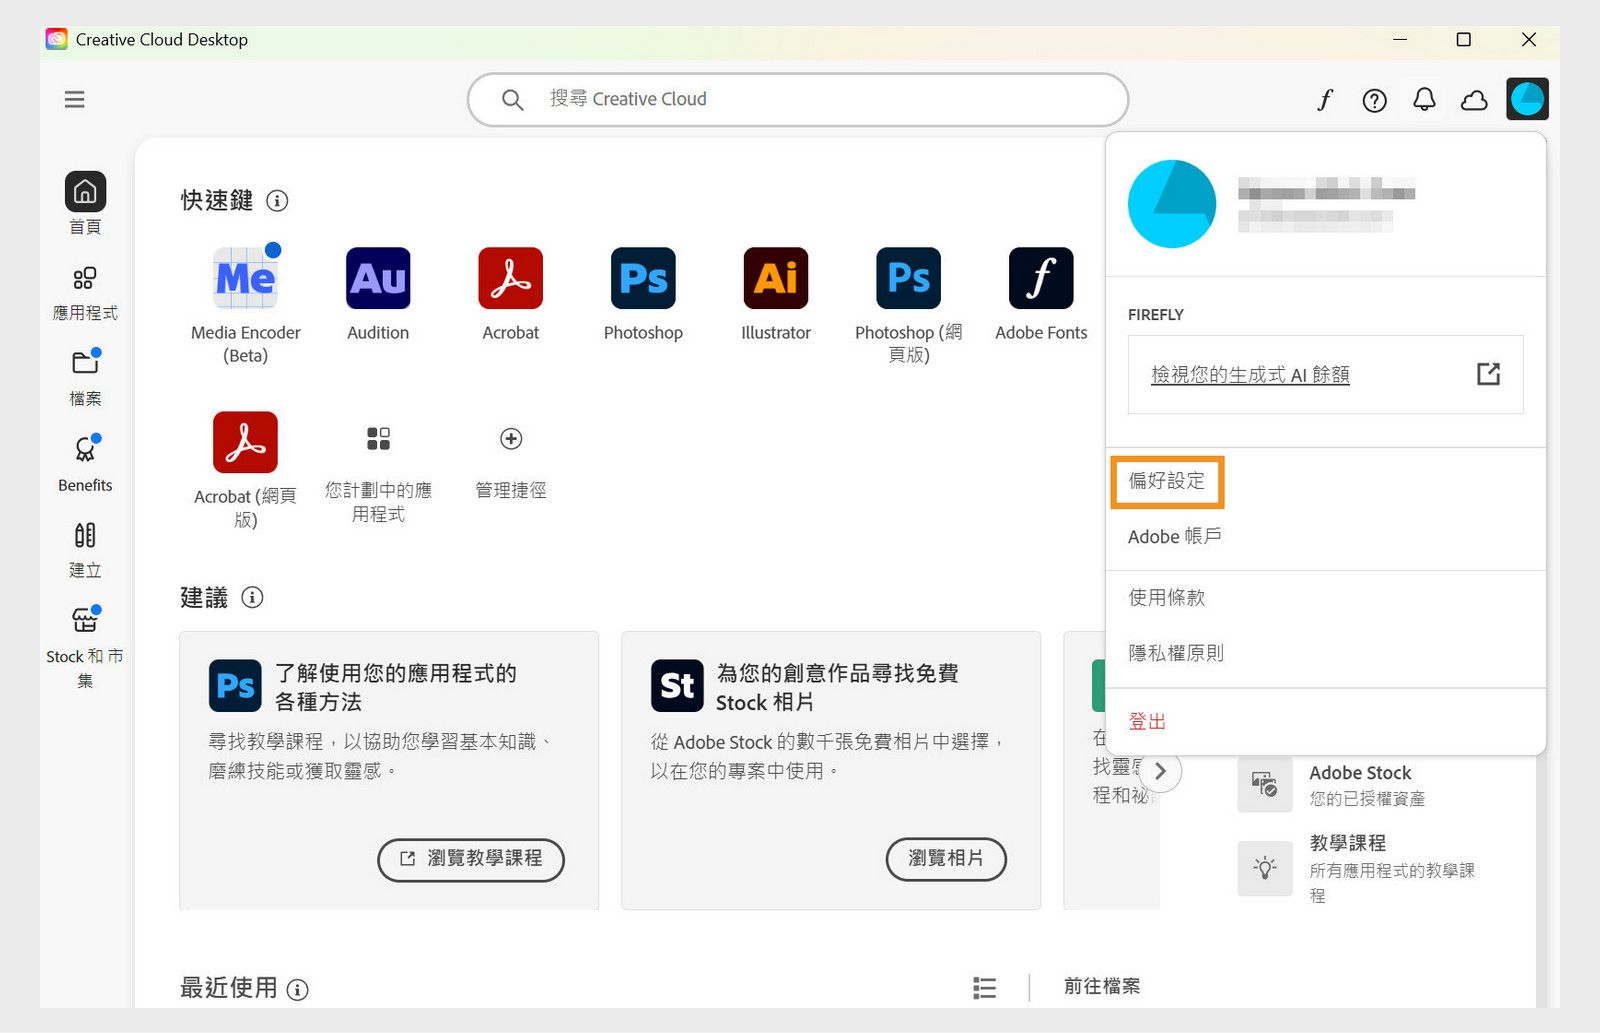The image size is (1600, 1033).
Task: Check cloud storage status icon
Action: [1473, 99]
